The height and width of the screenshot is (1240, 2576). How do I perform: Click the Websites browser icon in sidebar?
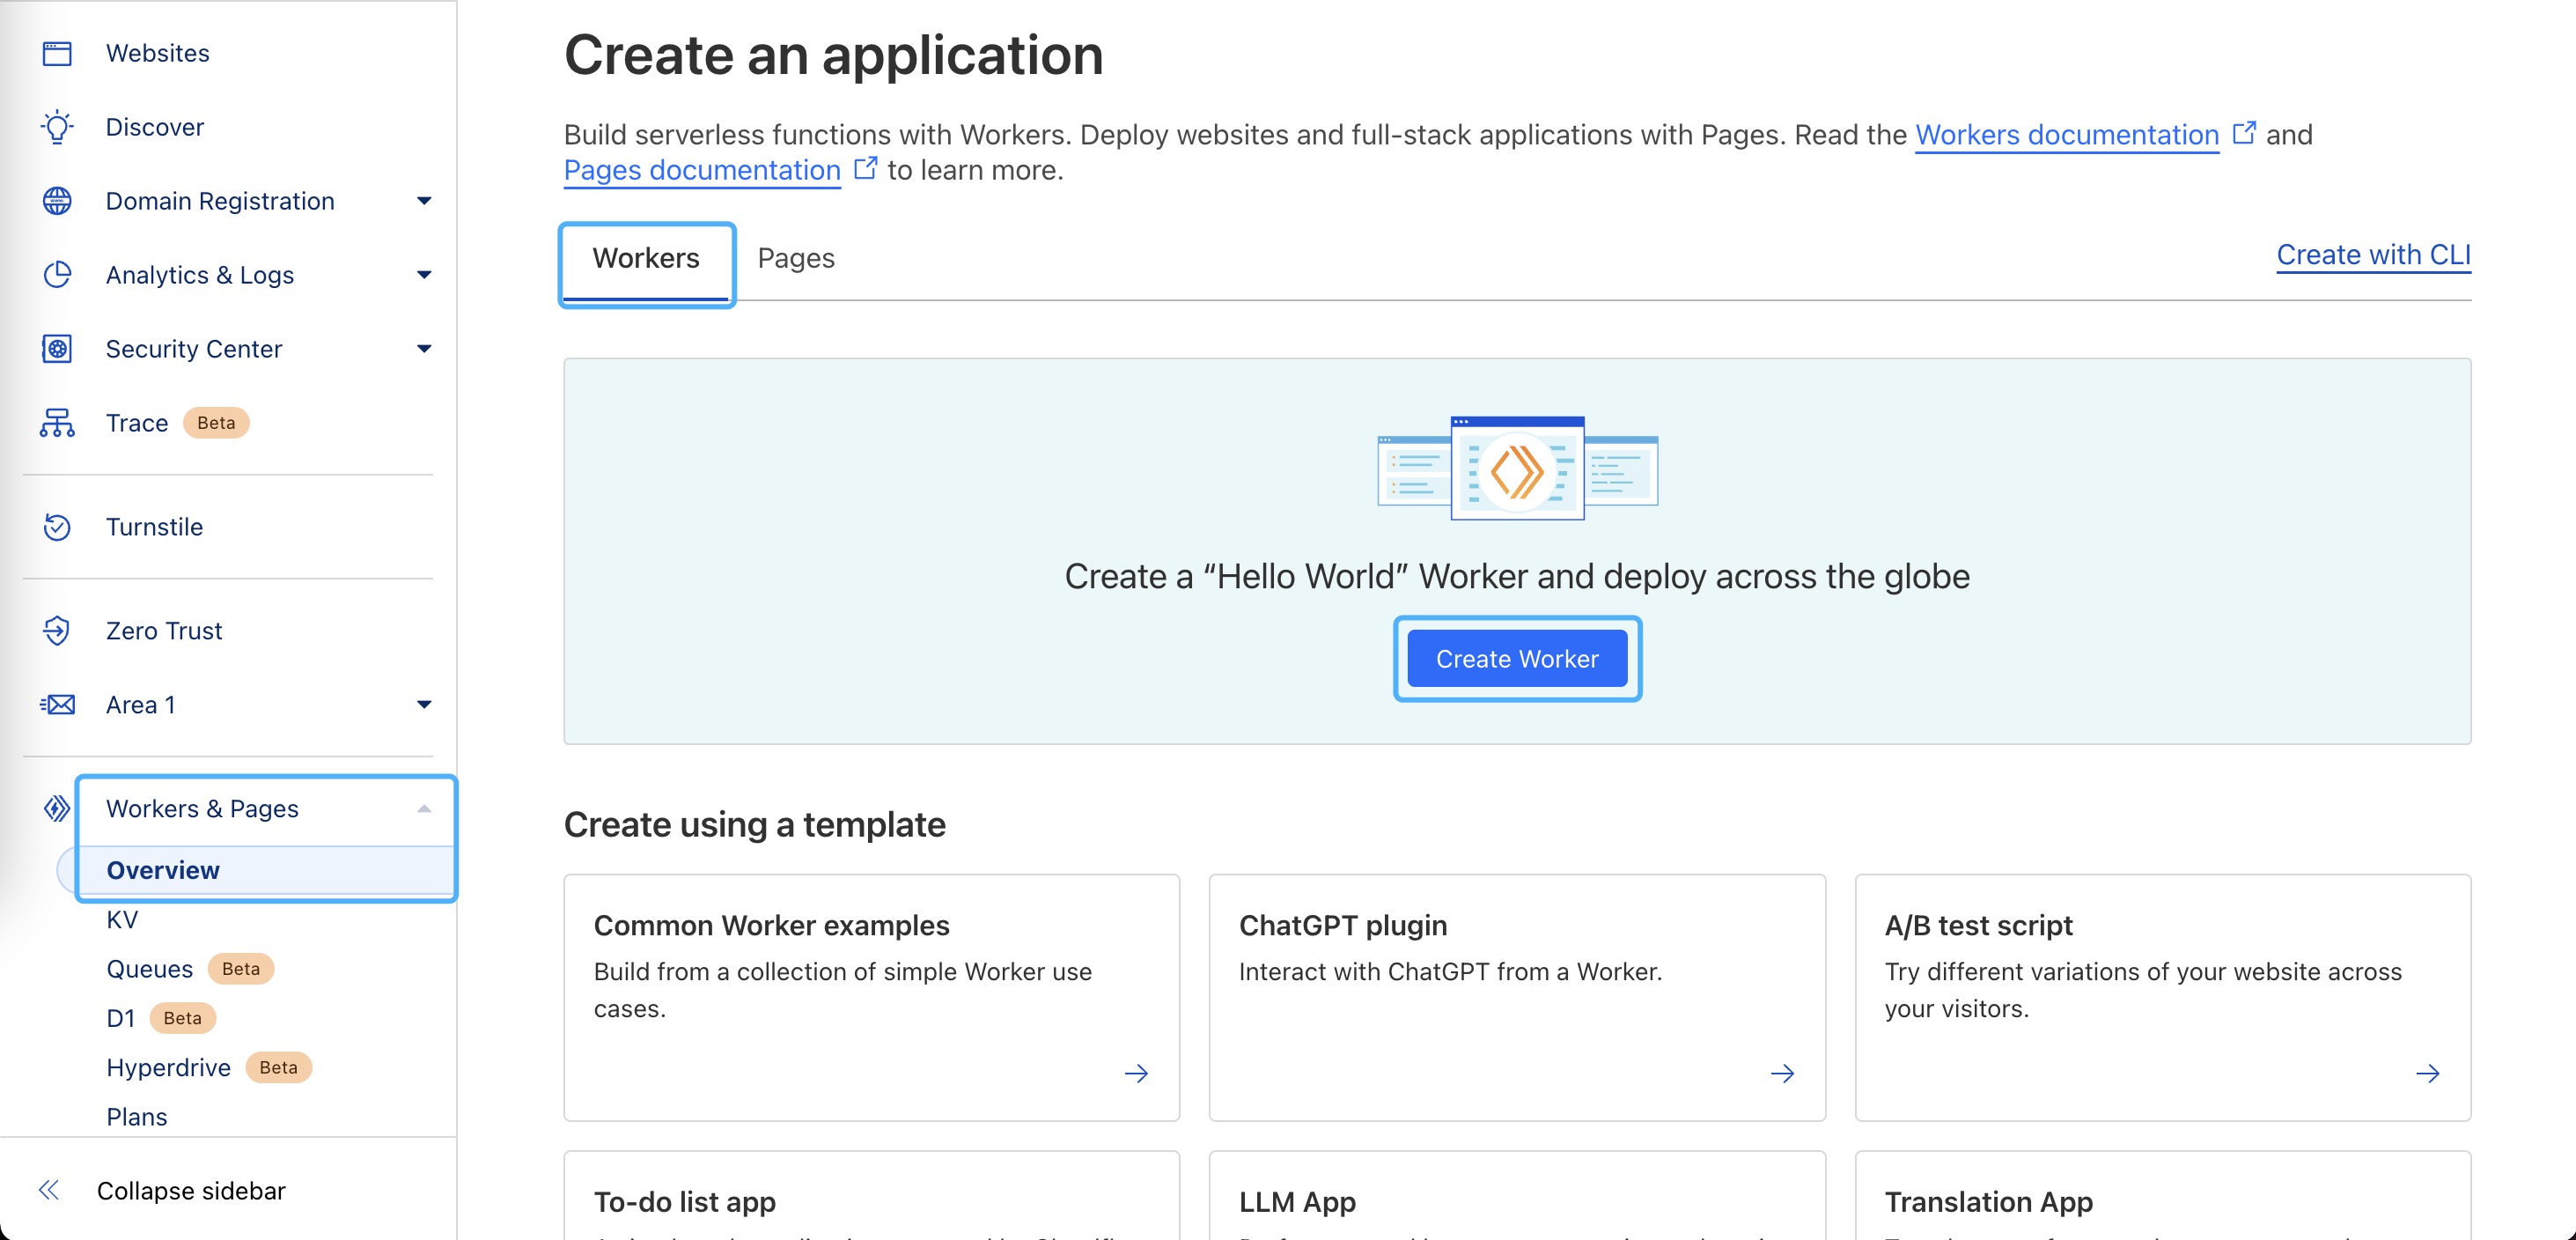click(57, 53)
